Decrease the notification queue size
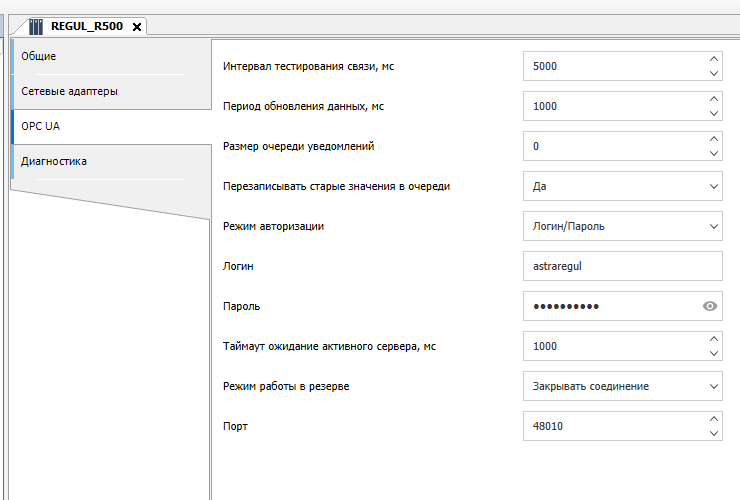 [713, 153]
